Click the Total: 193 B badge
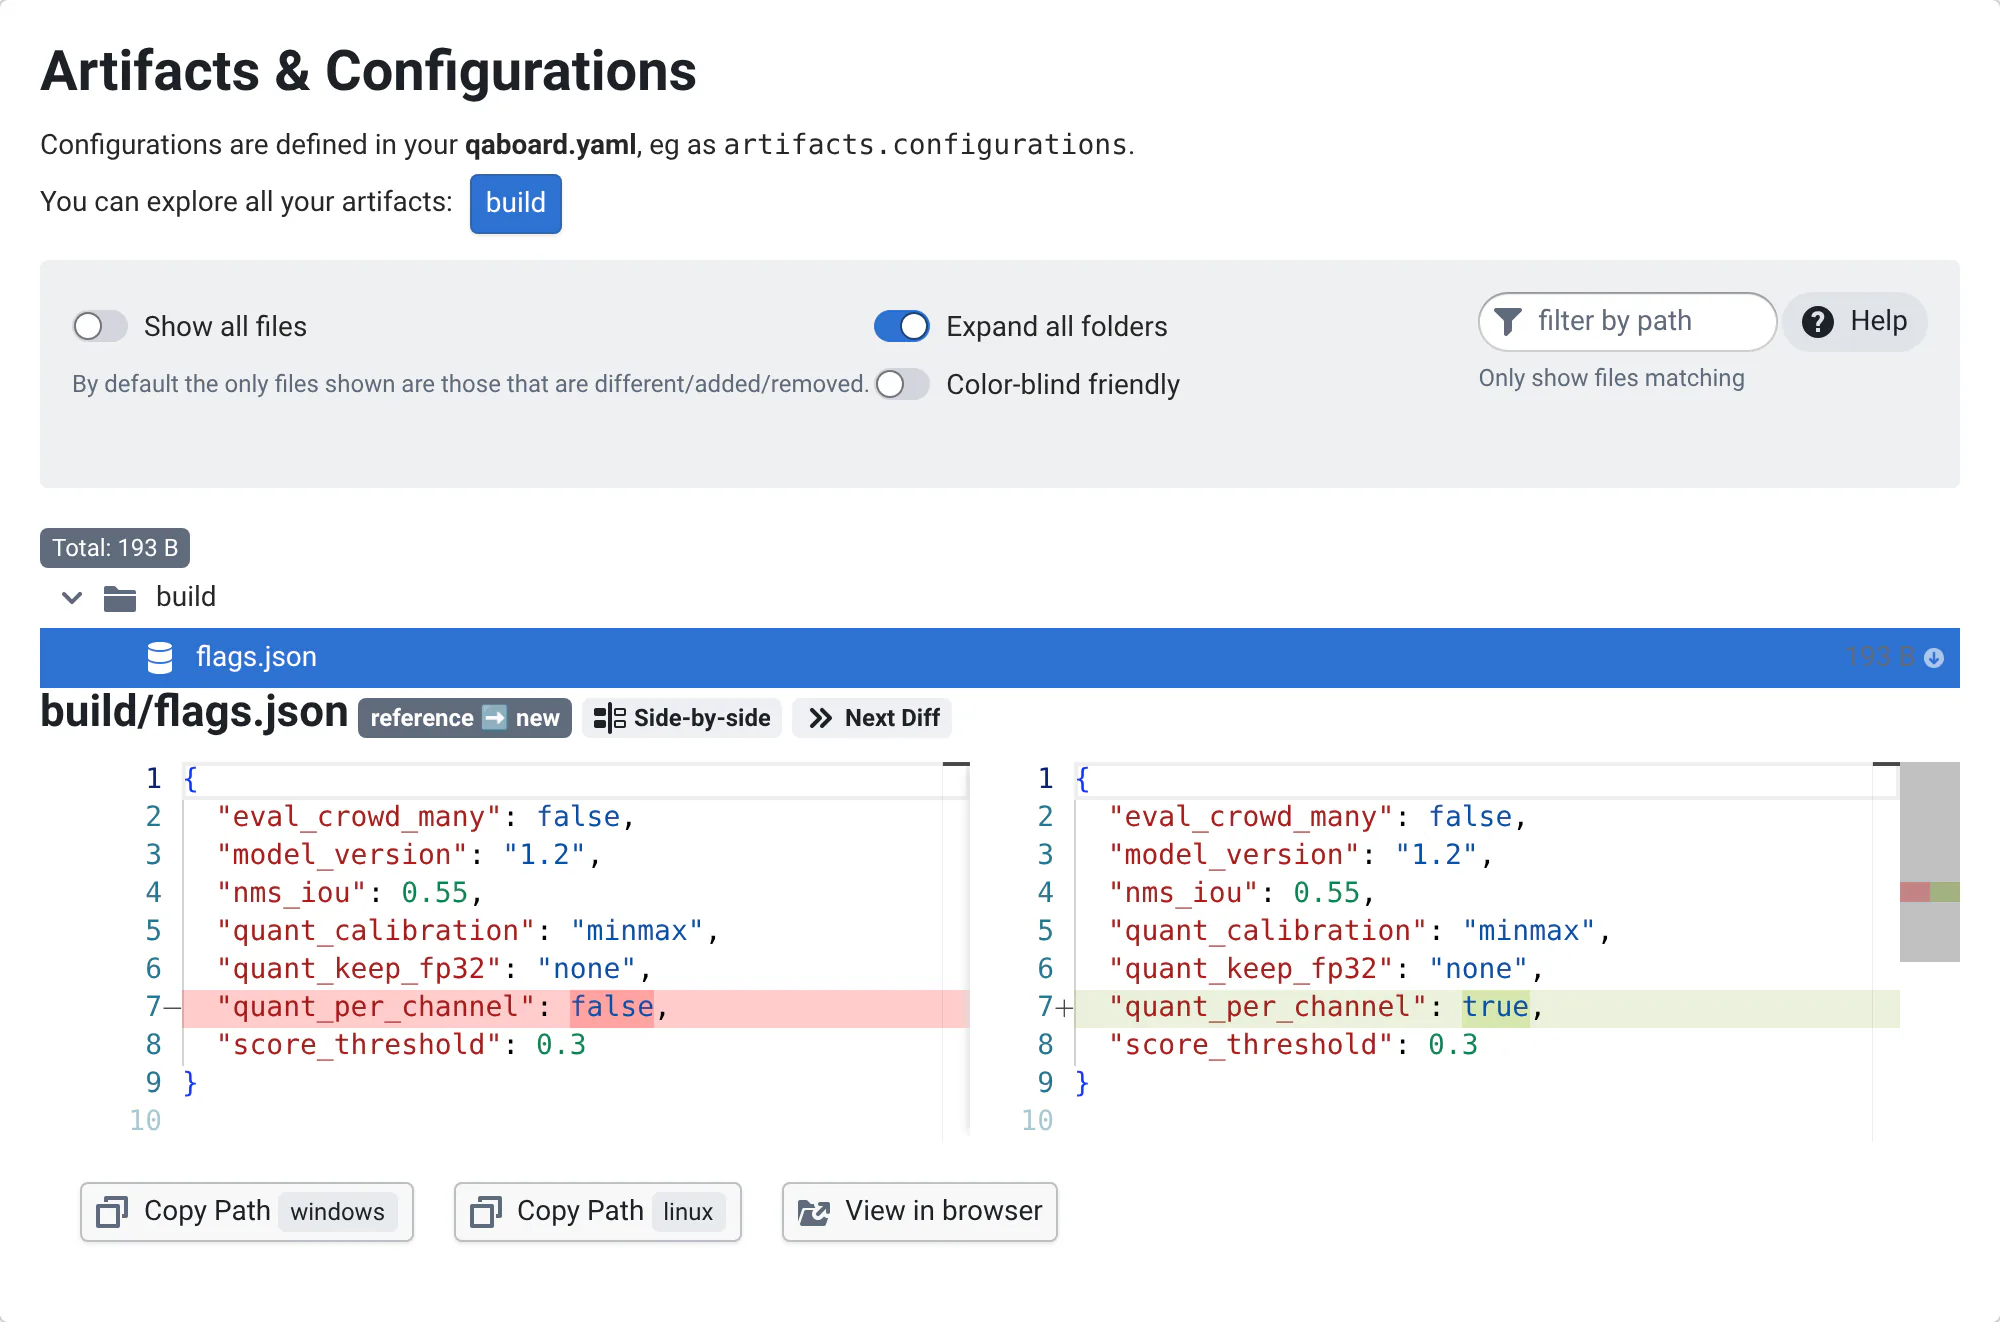Viewport: 2000px width, 1322px height. pos(115,548)
